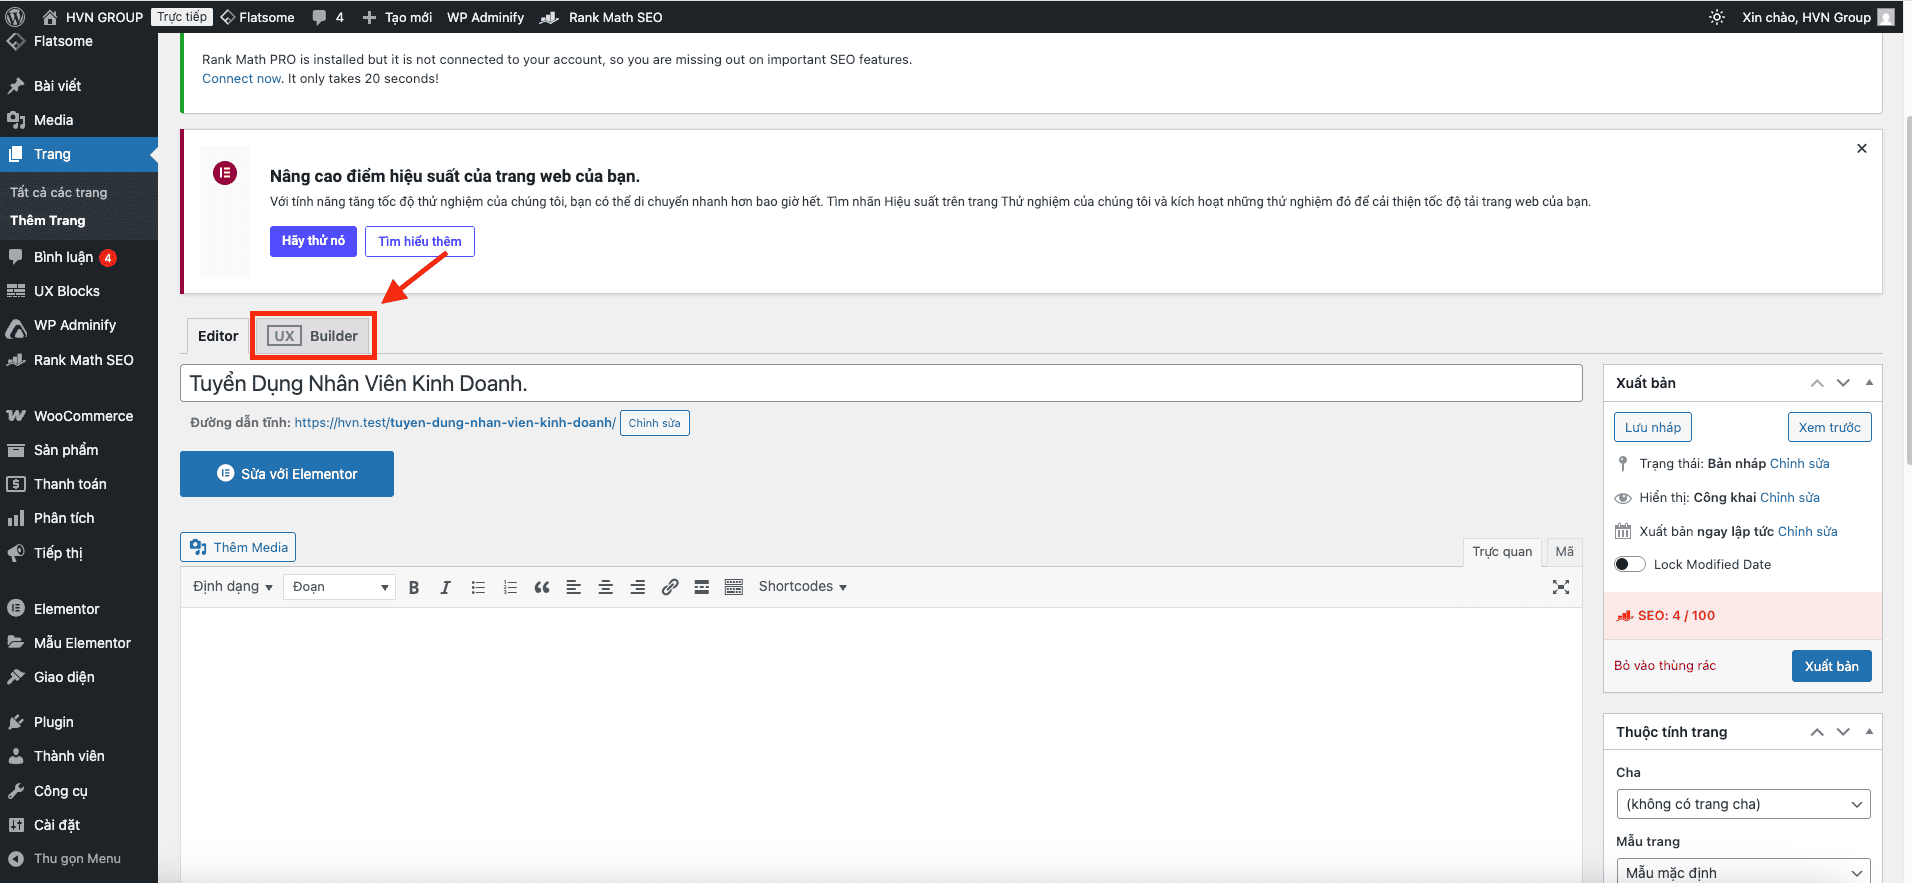Screen dimensions: 1912x883
Task: Insert a bulleted list
Action: (478, 587)
